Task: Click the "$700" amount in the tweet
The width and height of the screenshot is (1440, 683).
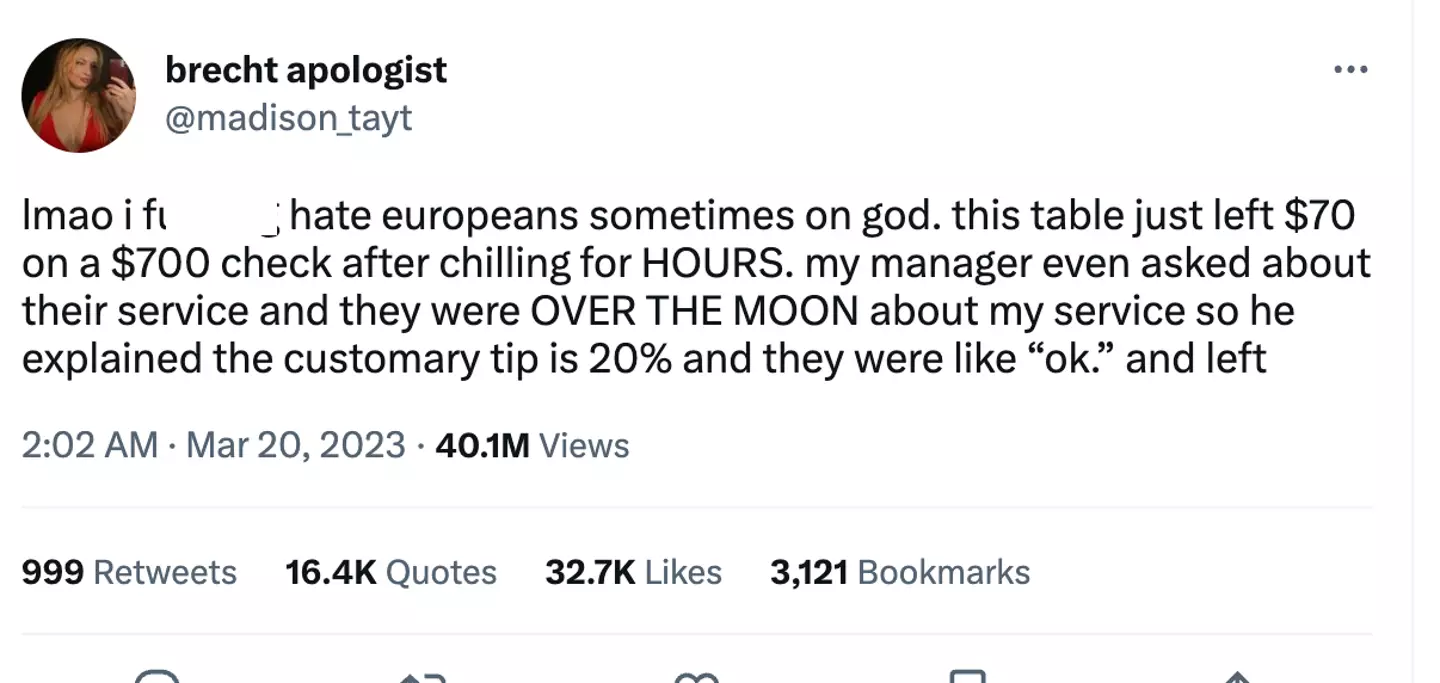Action: (161, 263)
